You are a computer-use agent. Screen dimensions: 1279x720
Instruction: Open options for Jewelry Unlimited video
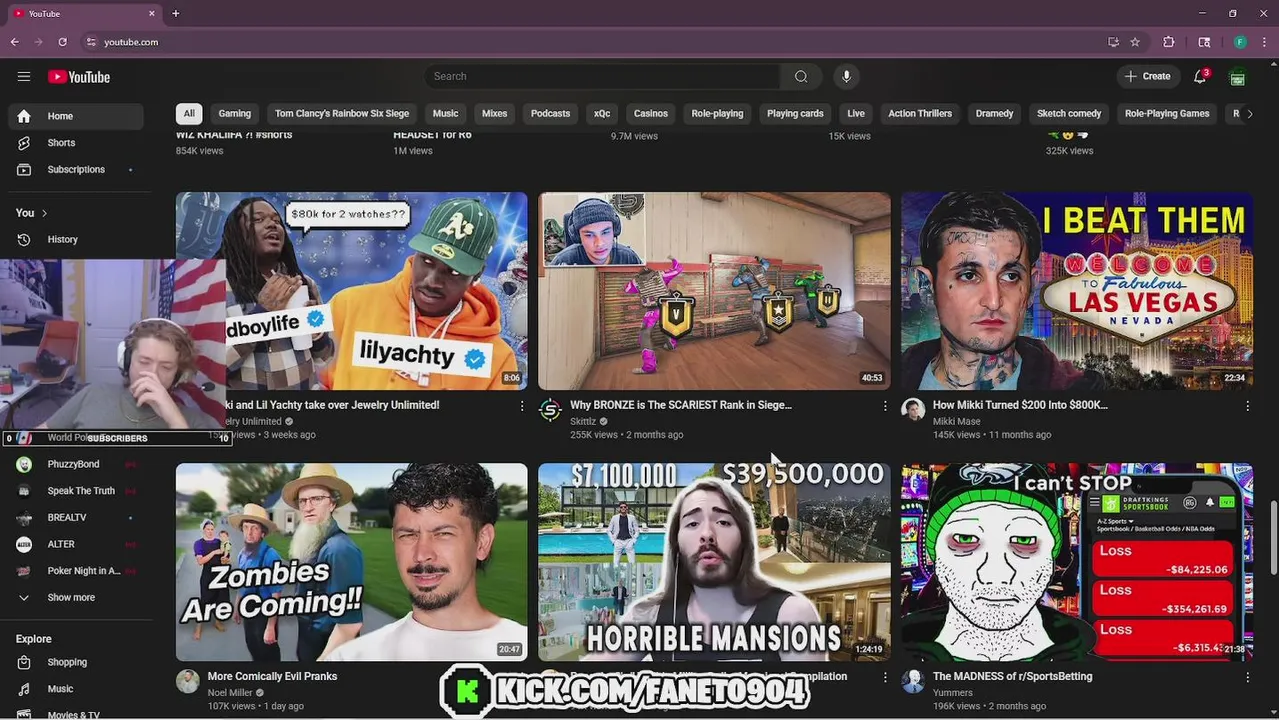[x=522, y=406]
